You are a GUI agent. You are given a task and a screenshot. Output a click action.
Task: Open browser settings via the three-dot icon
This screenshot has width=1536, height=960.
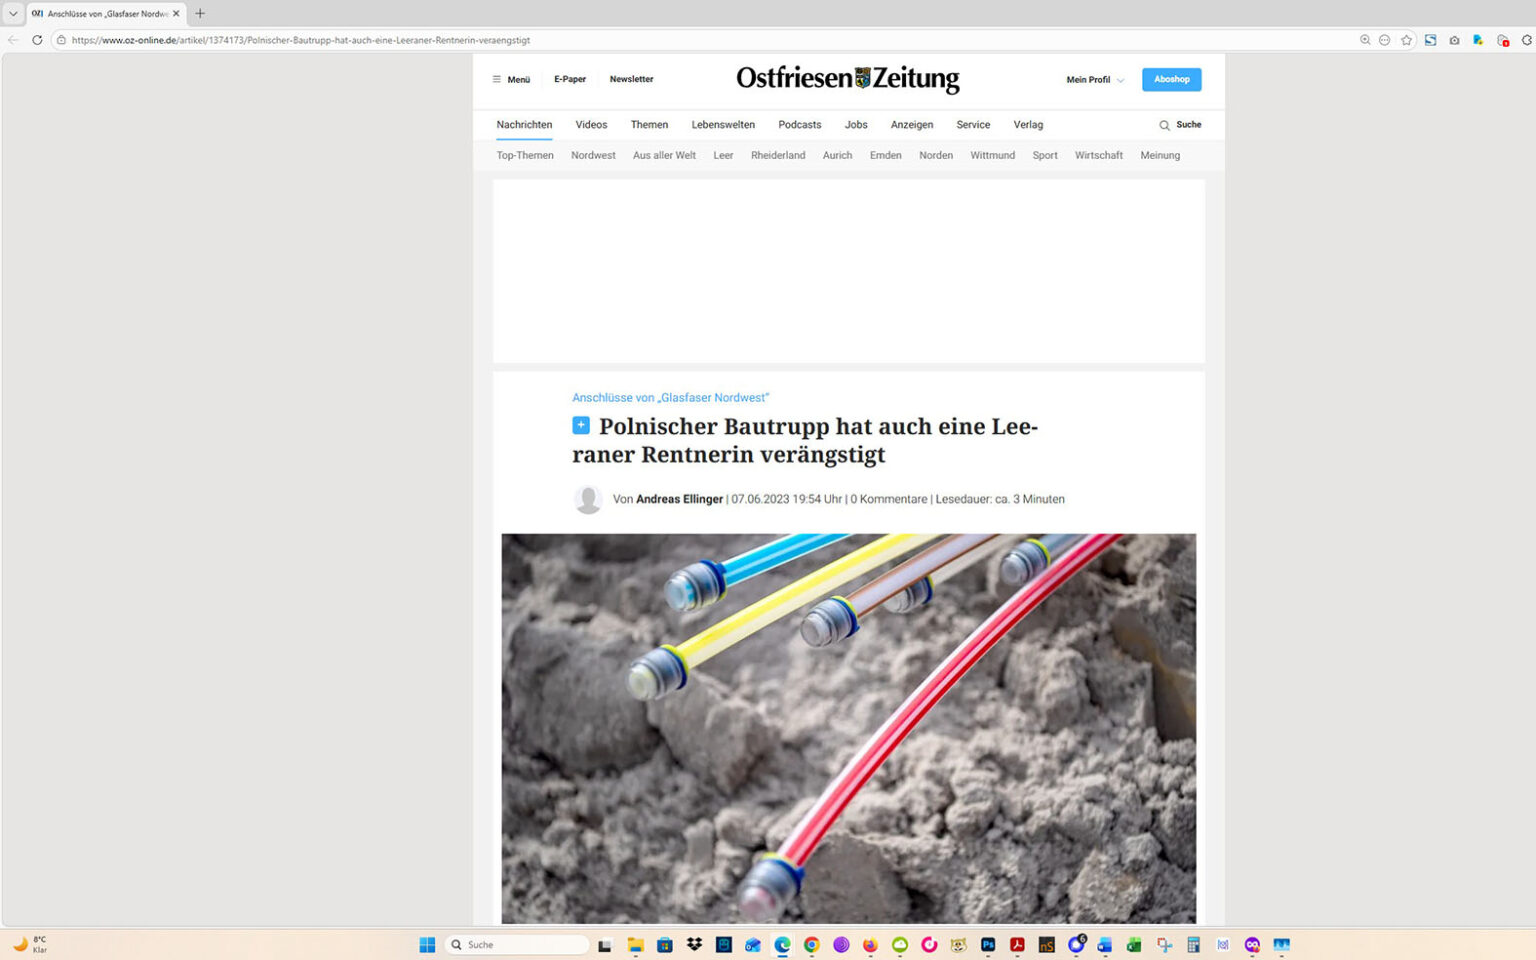tap(1385, 40)
